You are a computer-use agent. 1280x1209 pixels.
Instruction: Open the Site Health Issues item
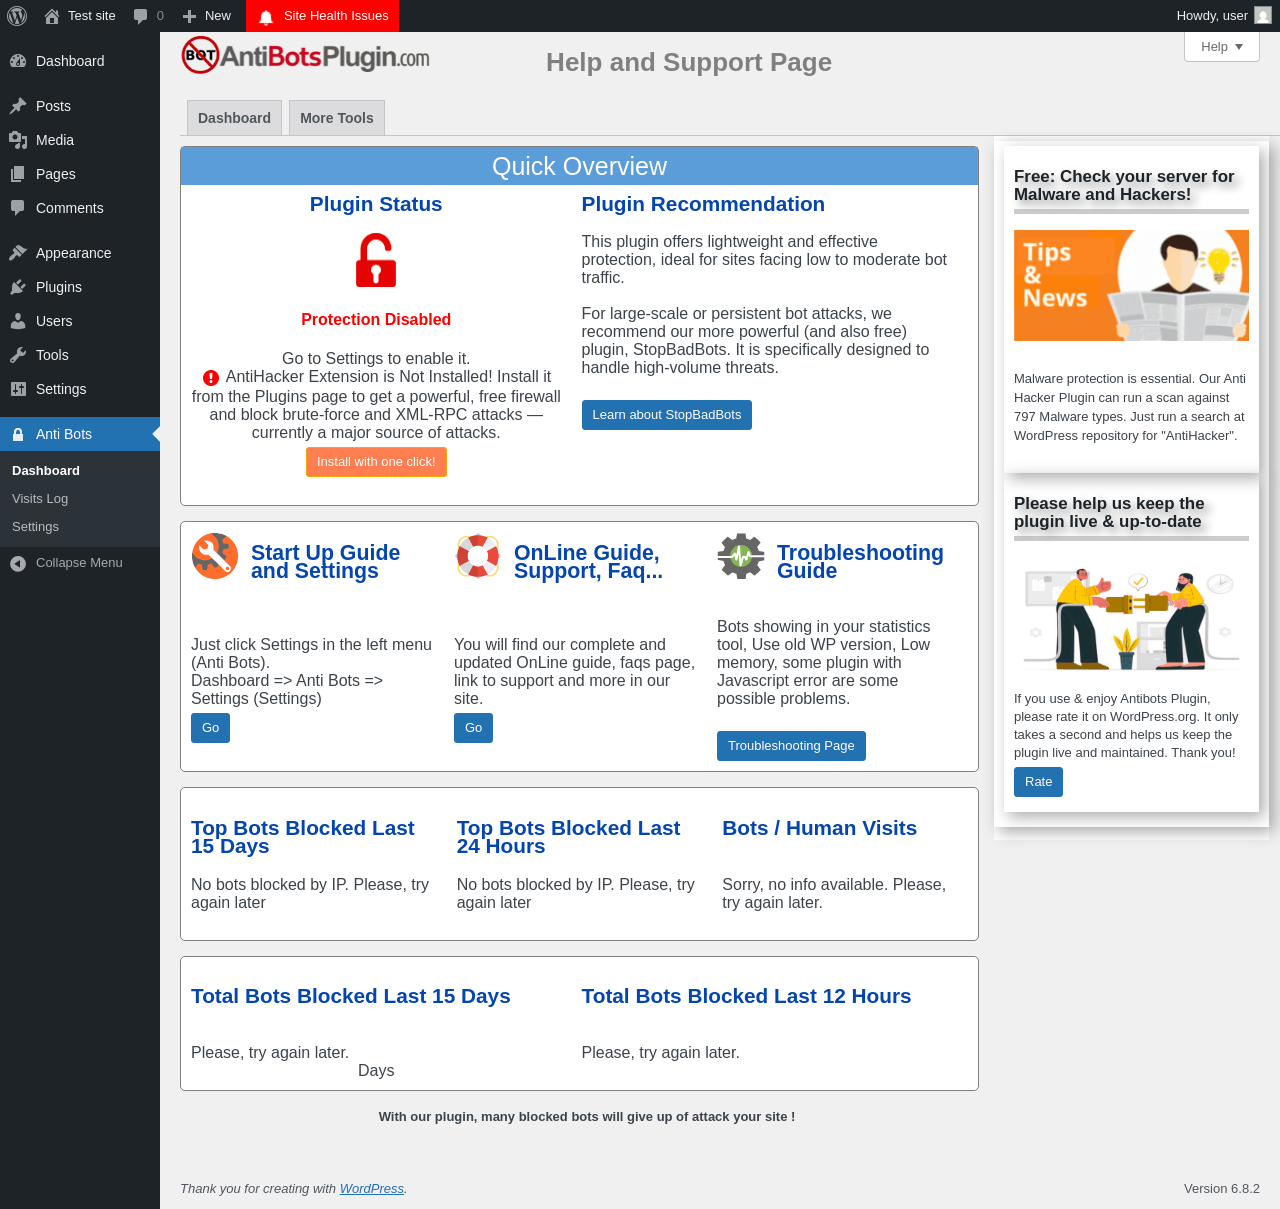(x=322, y=16)
